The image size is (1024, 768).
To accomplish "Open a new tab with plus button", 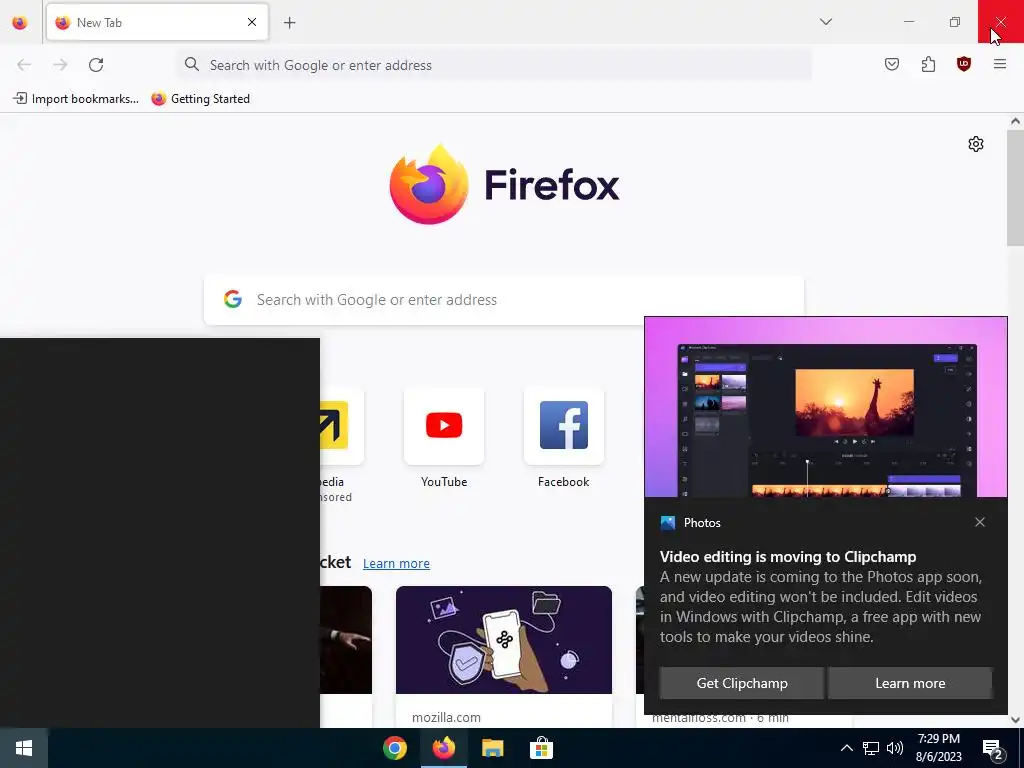I will point(290,23).
